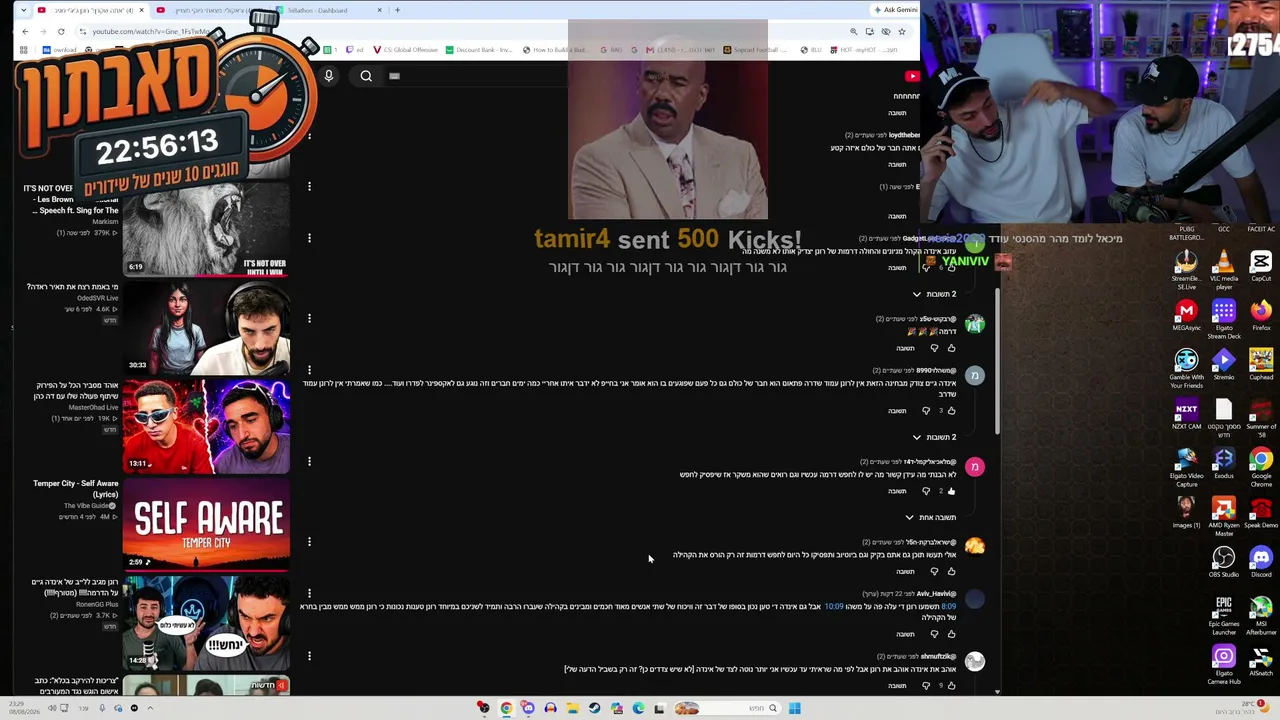Click the Ask Gemini button
Viewport: 1280px width, 720px height.
pos(895,10)
